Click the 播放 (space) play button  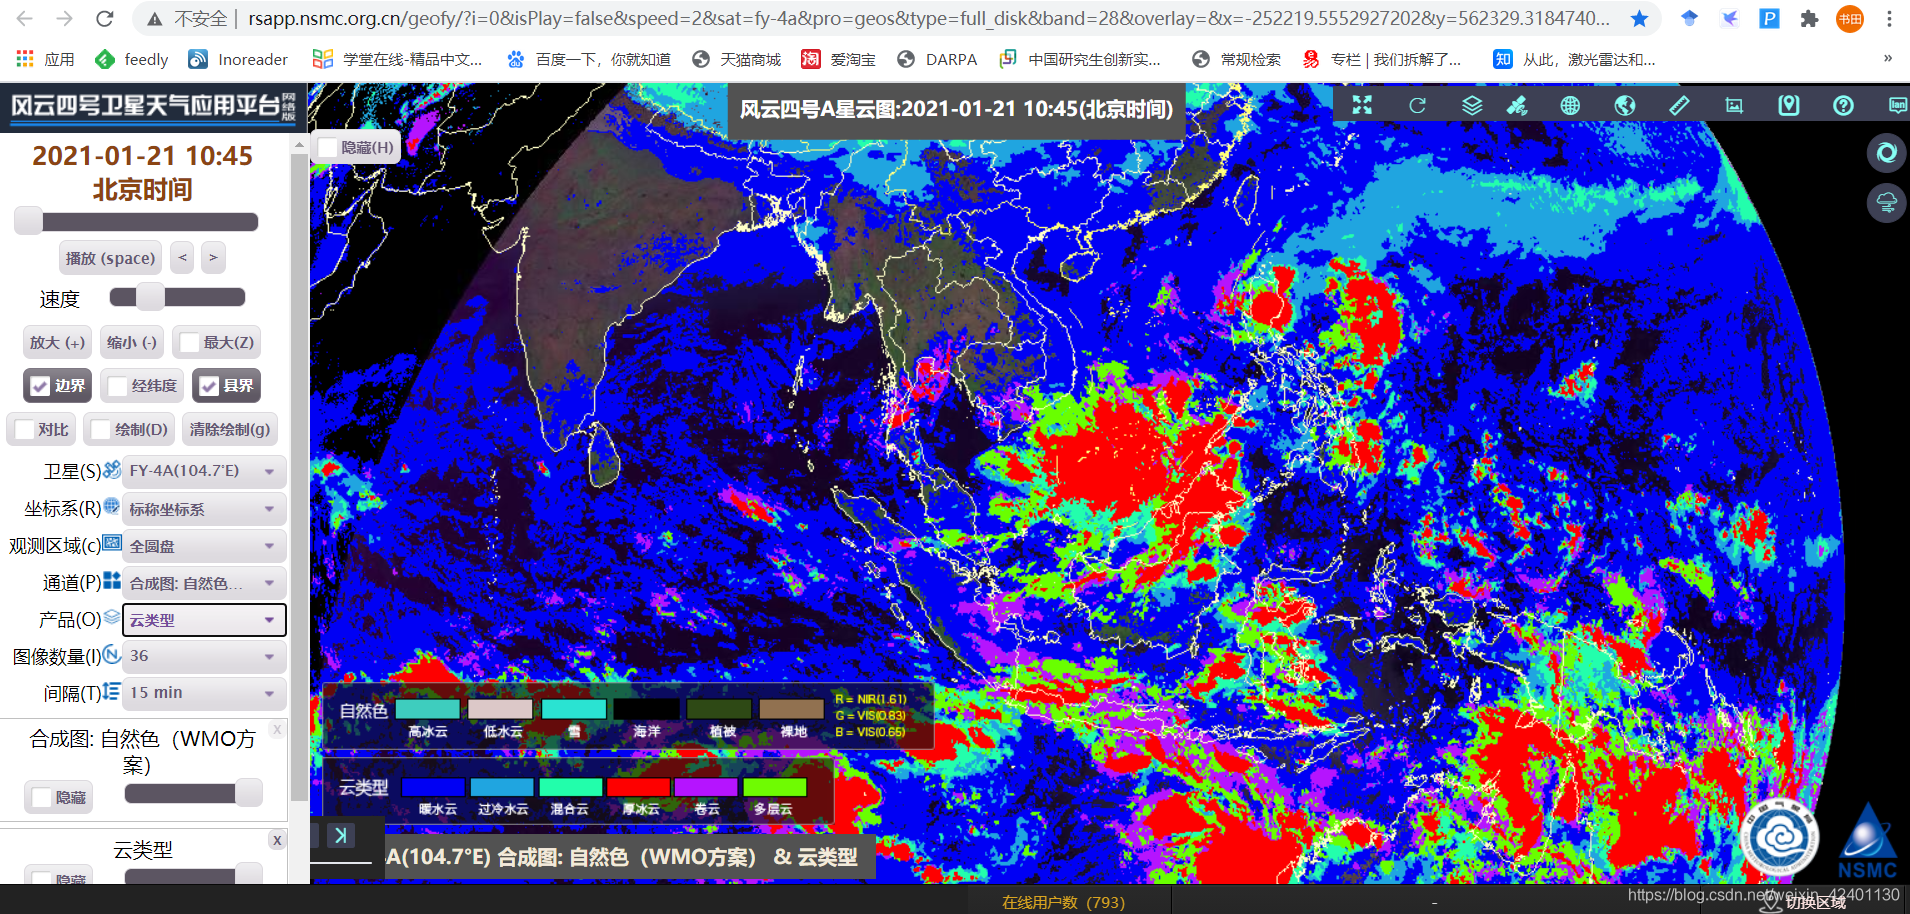(110, 258)
